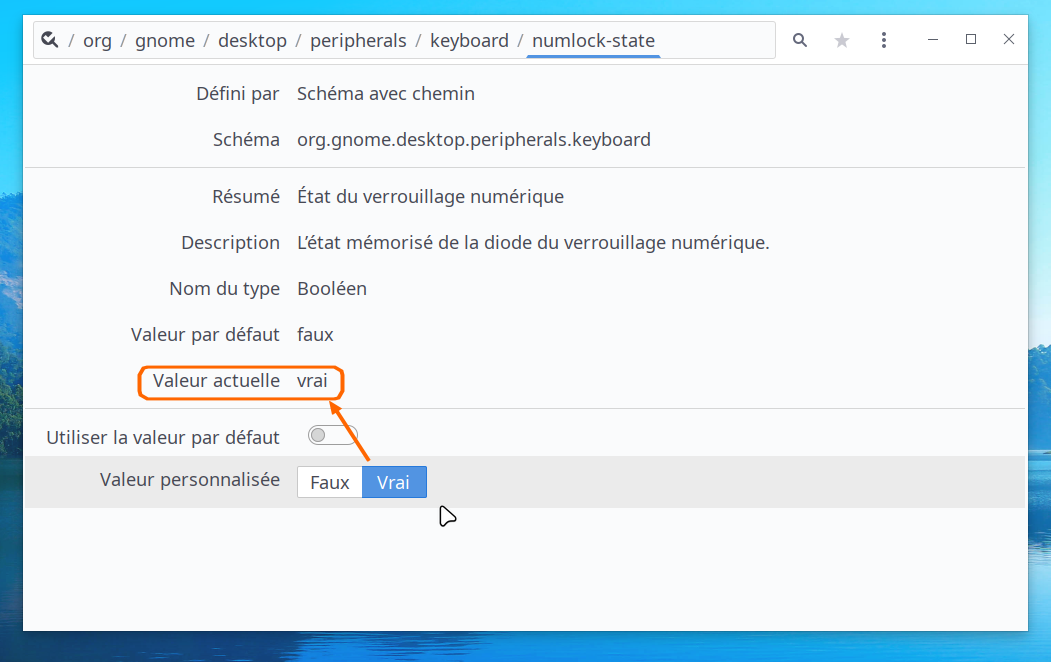Image resolution: width=1051 pixels, height=662 pixels.
Task: Close the dconf editor window
Action: coord(1008,40)
